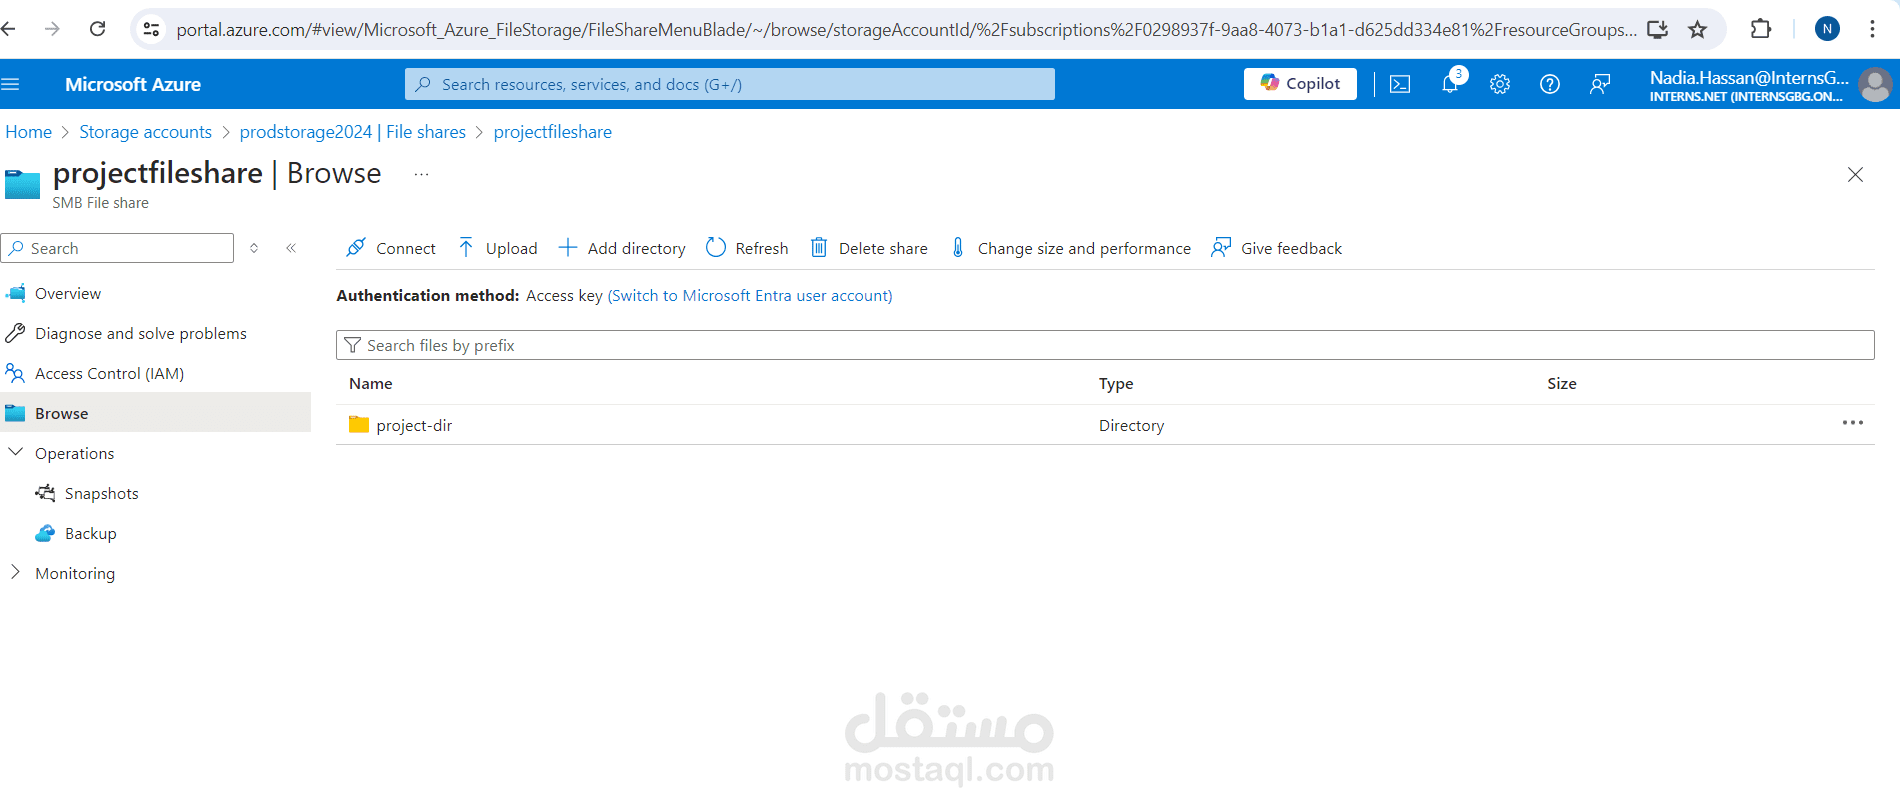This screenshot has width=1900, height=804.
Task: Open Access Control (IAM)
Action: [x=110, y=373]
